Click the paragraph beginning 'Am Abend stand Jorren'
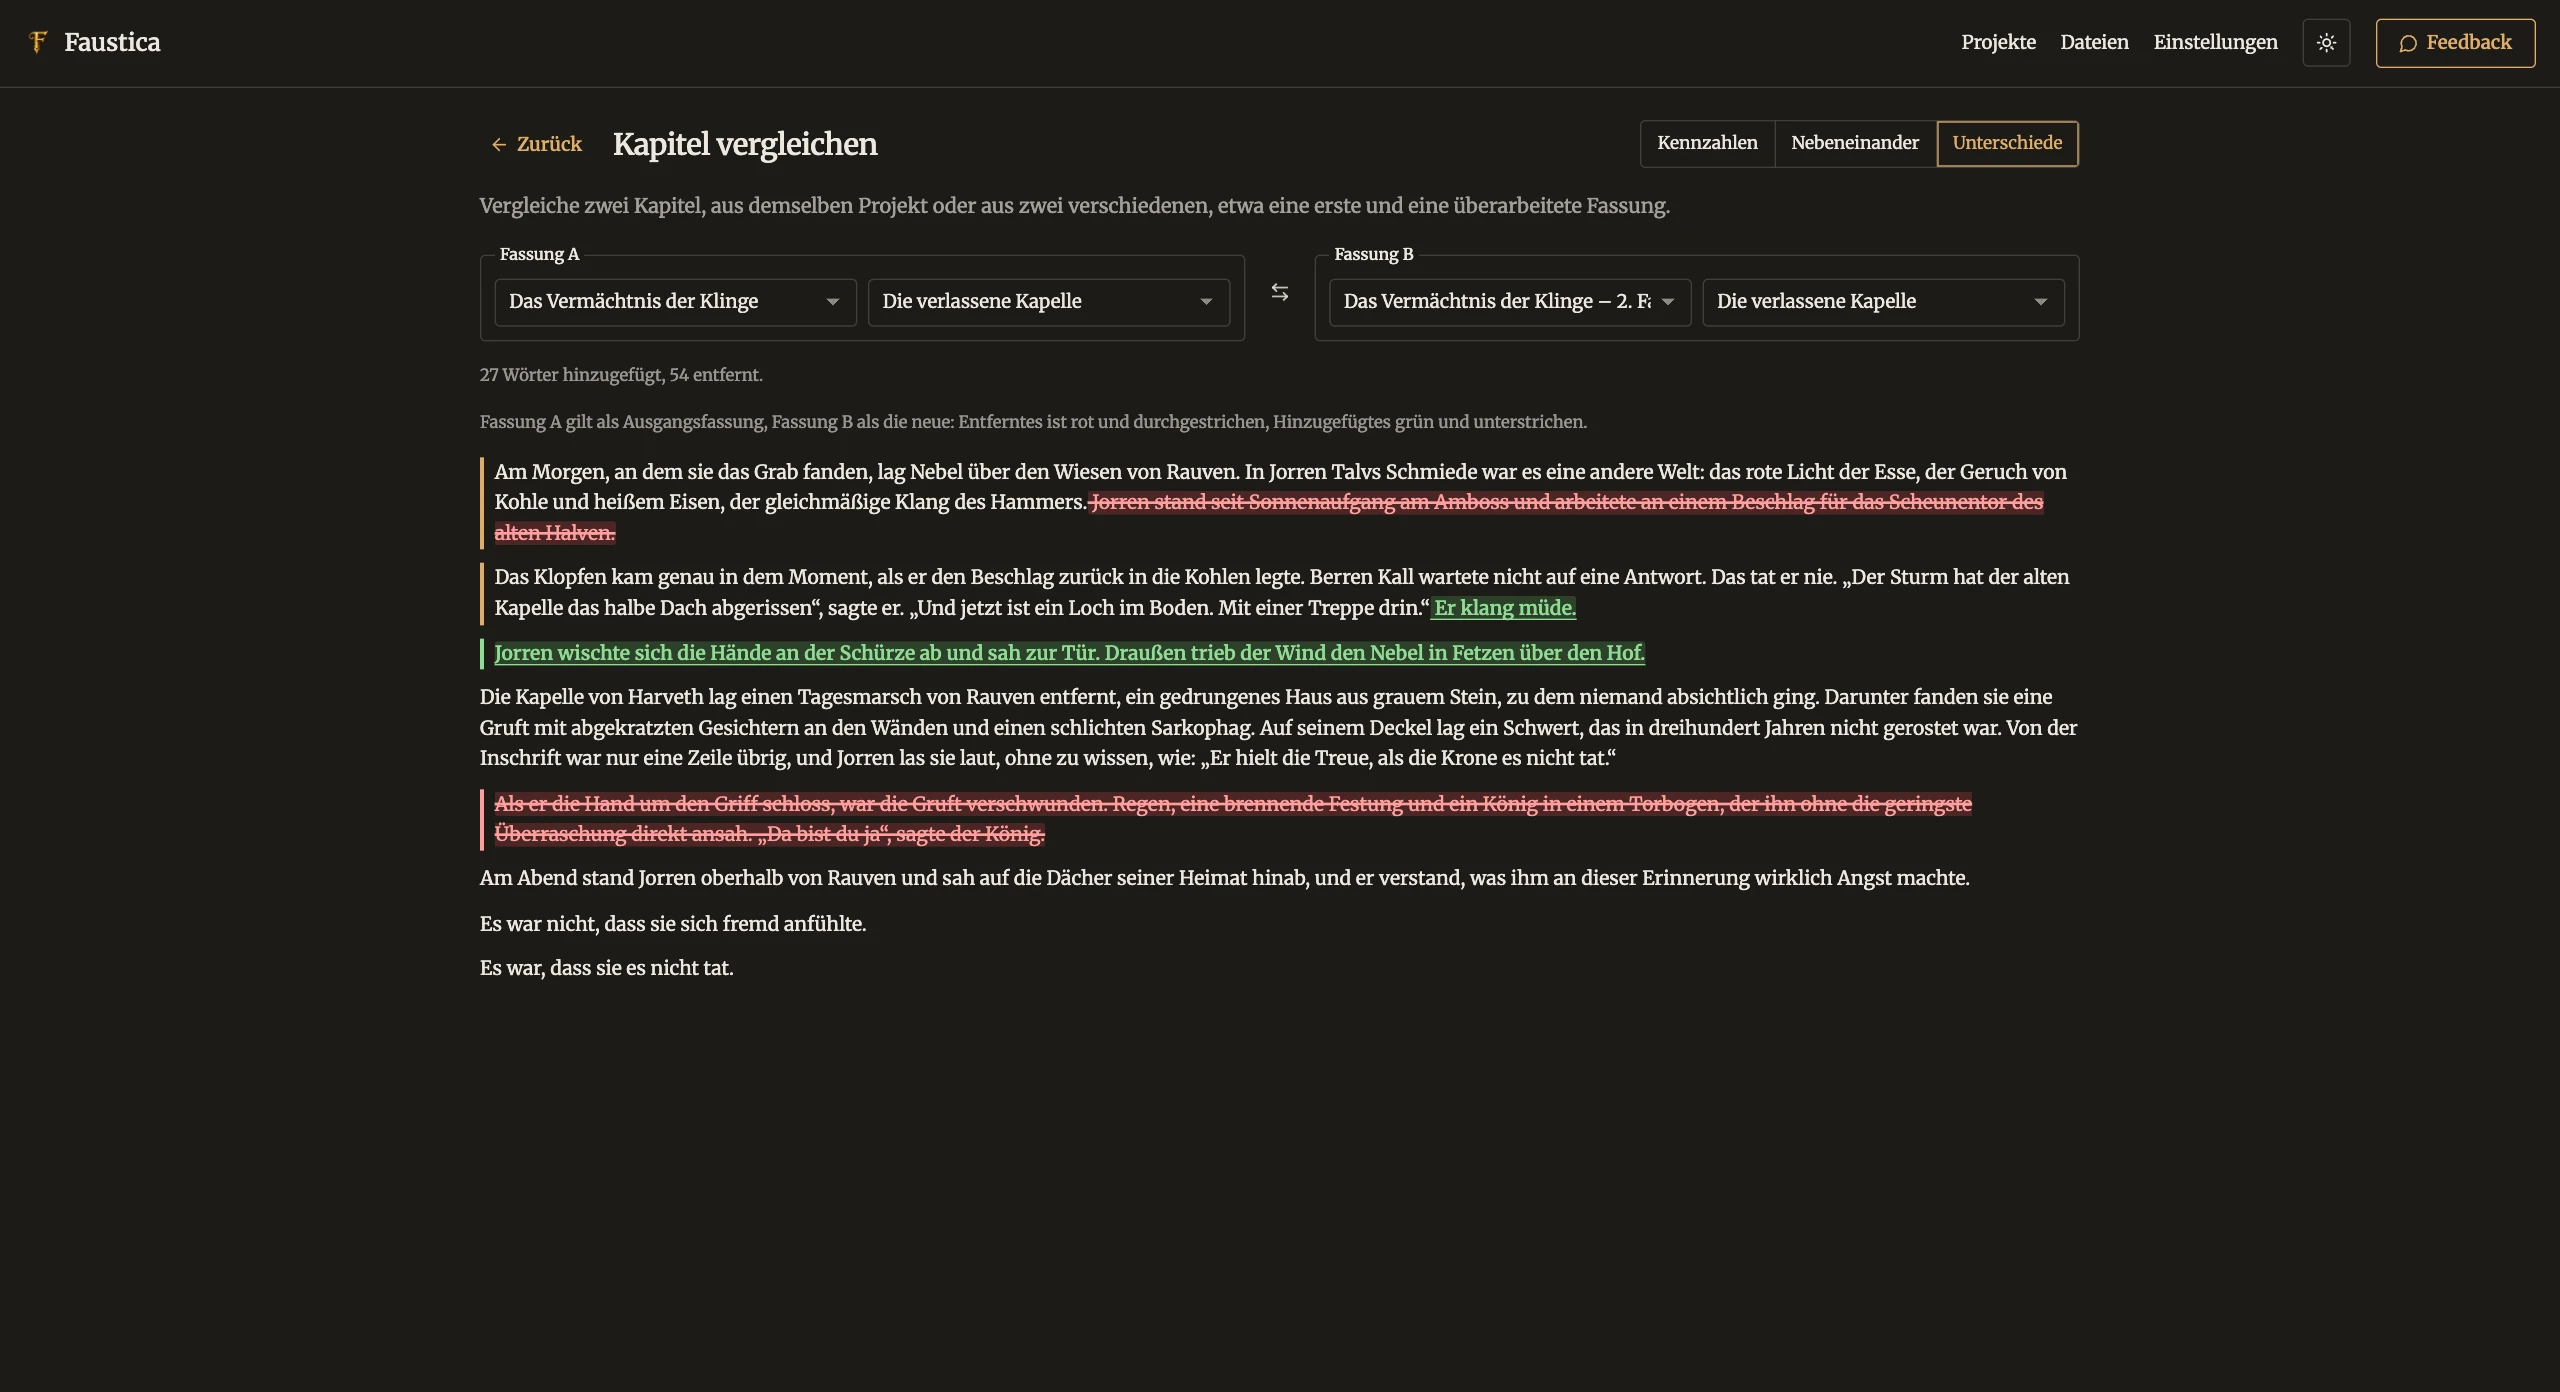This screenshot has height=1392, width=2560. point(1224,878)
